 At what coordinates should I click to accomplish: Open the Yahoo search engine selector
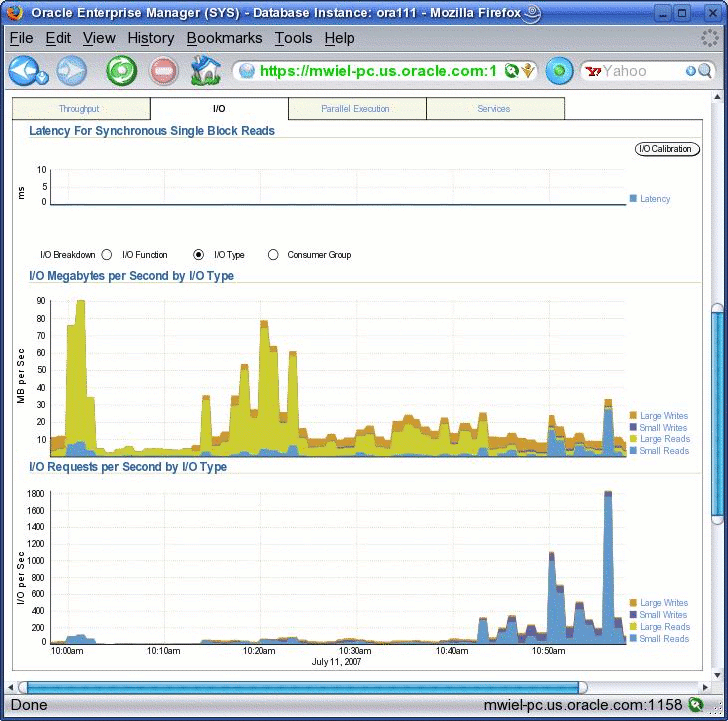click(593, 71)
